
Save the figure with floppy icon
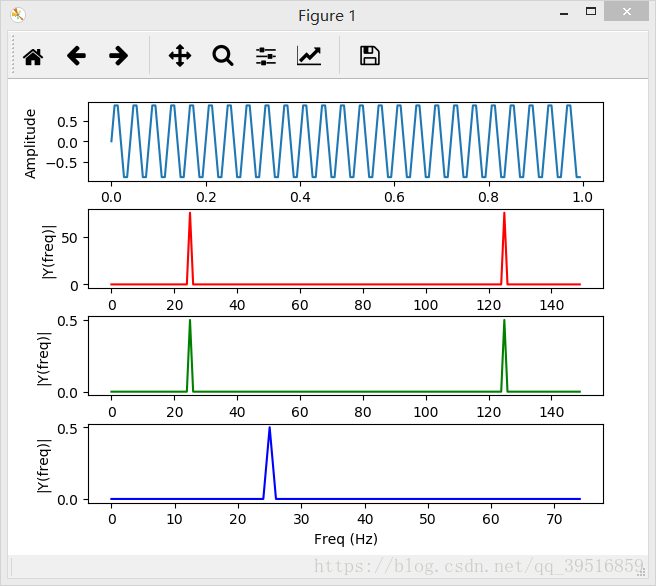pyautogui.click(x=370, y=56)
